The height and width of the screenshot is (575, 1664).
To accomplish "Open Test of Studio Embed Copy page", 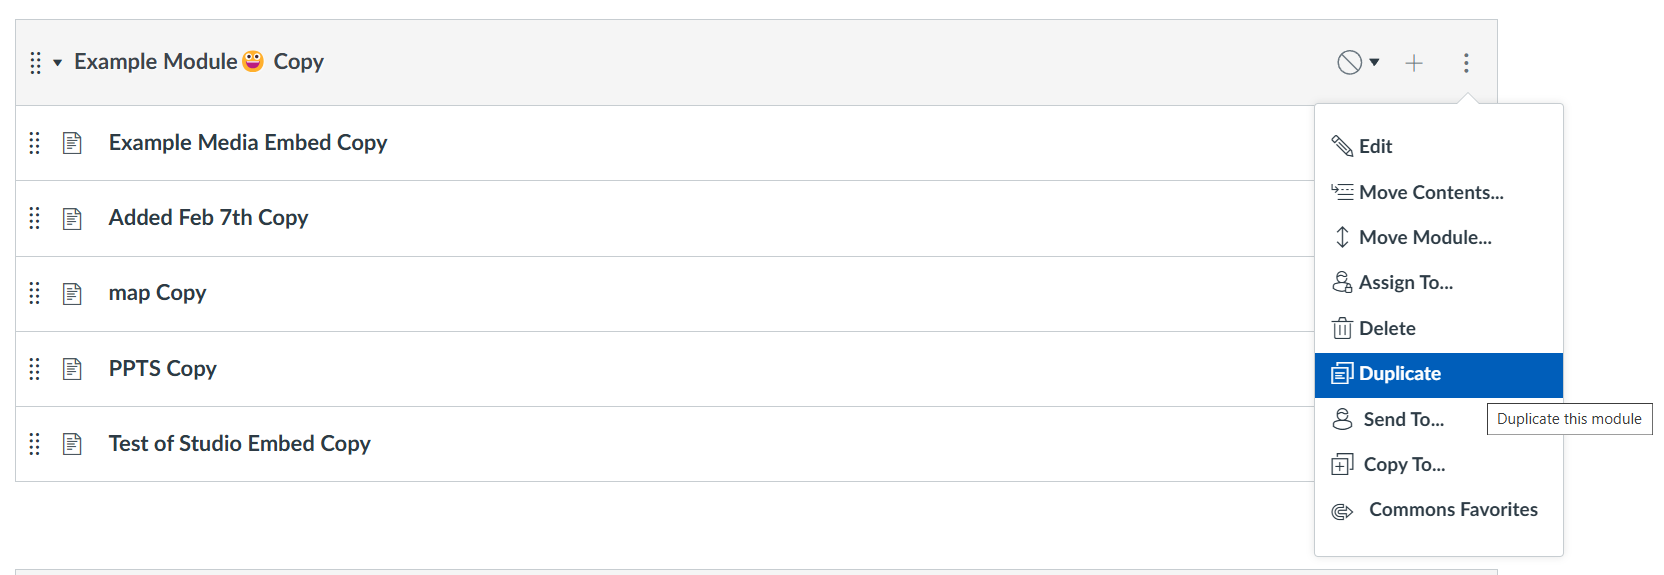I will [x=239, y=444].
